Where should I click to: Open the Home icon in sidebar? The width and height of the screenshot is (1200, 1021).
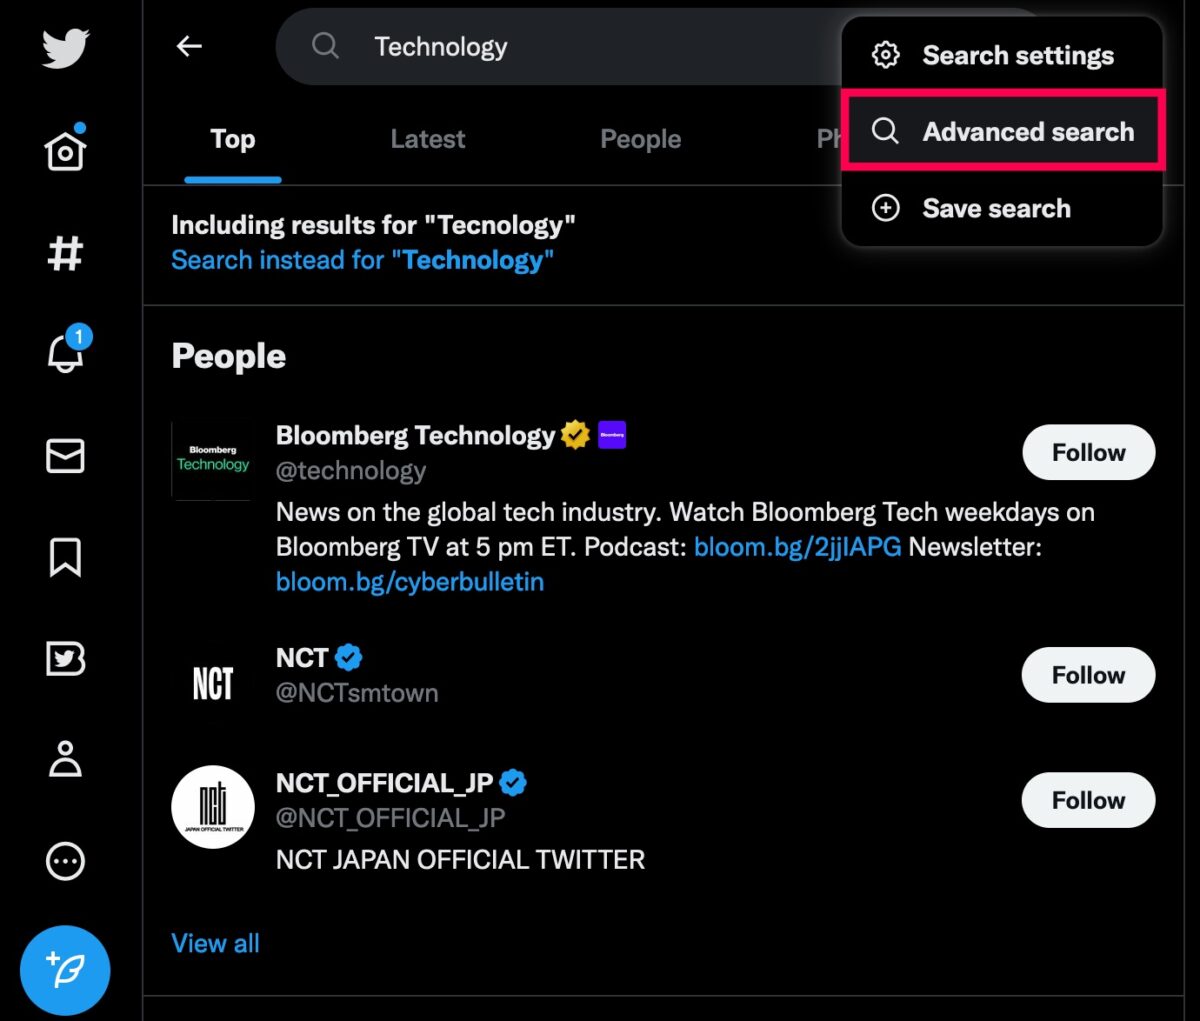[66, 148]
